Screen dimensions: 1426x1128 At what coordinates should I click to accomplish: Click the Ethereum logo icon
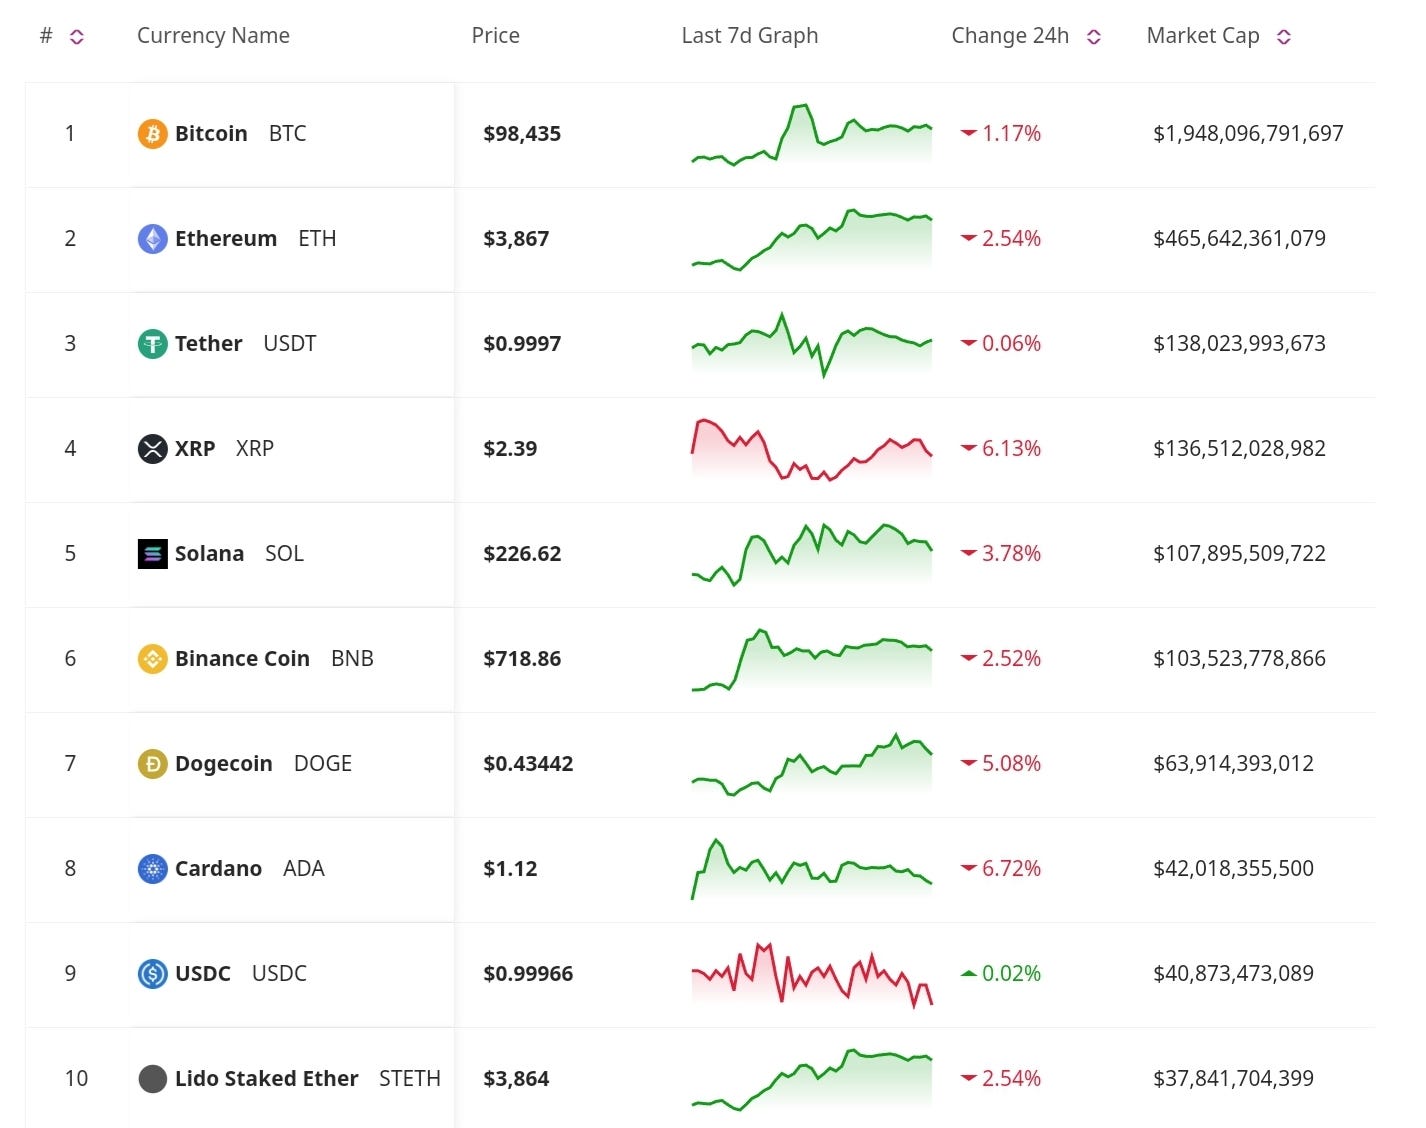tap(152, 239)
